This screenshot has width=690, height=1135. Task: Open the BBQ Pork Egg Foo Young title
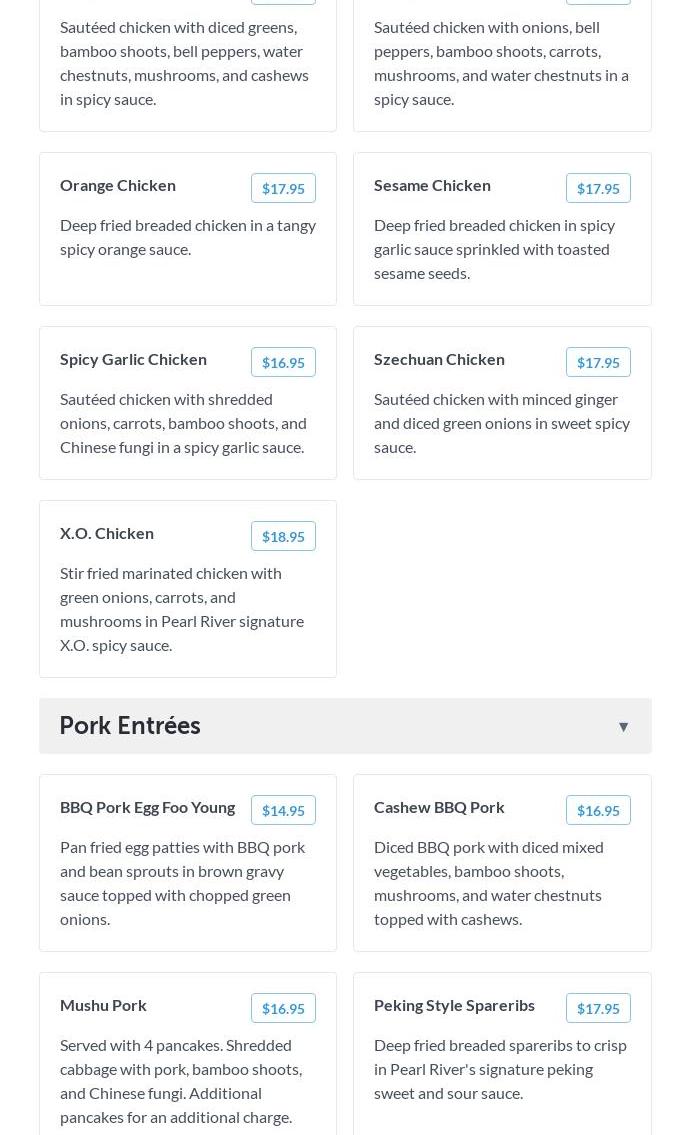pyautogui.click(x=148, y=808)
